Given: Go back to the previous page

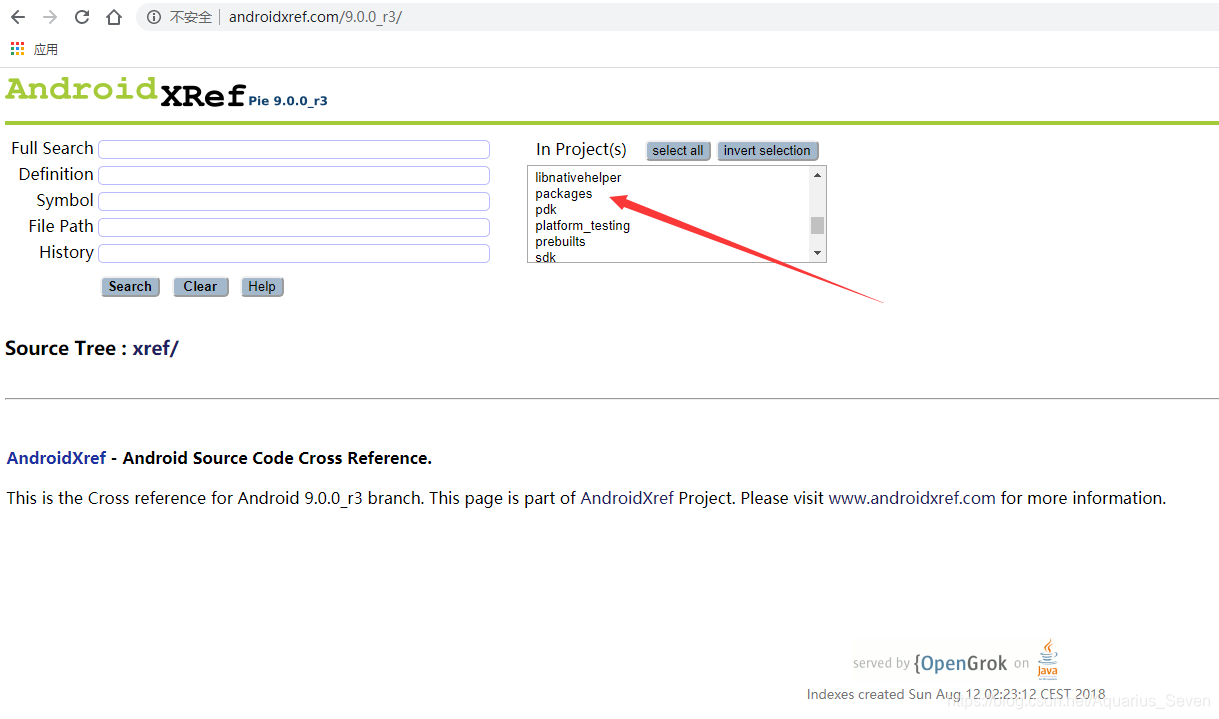Looking at the screenshot, I should point(18,17).
